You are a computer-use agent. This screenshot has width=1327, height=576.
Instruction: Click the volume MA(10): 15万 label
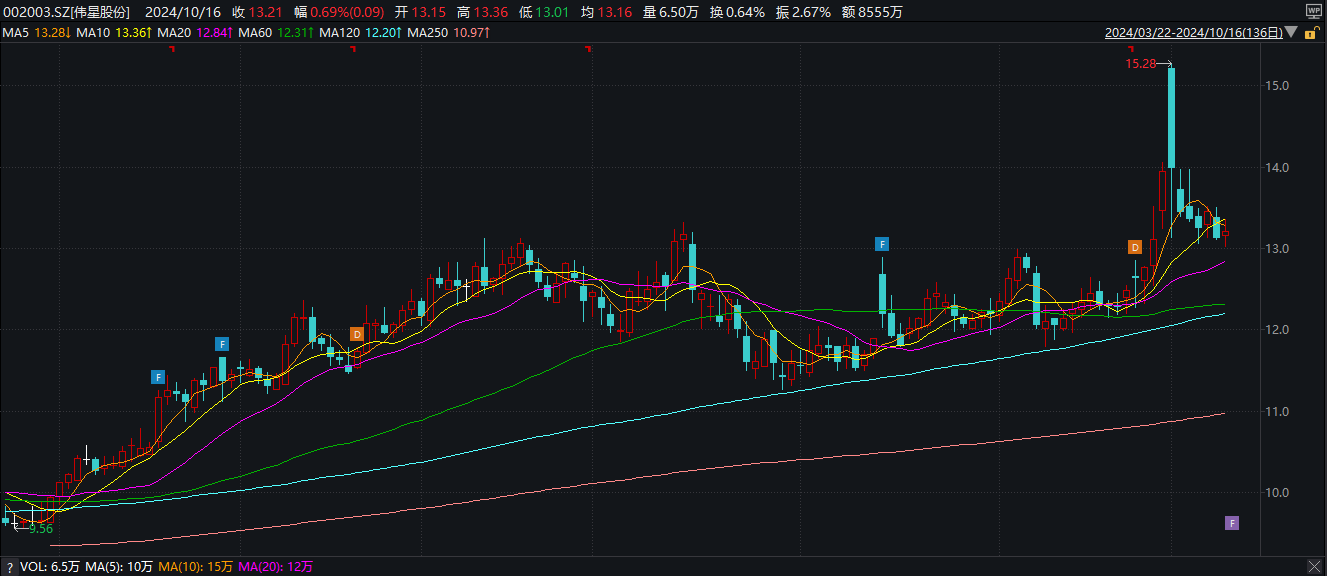196,567
